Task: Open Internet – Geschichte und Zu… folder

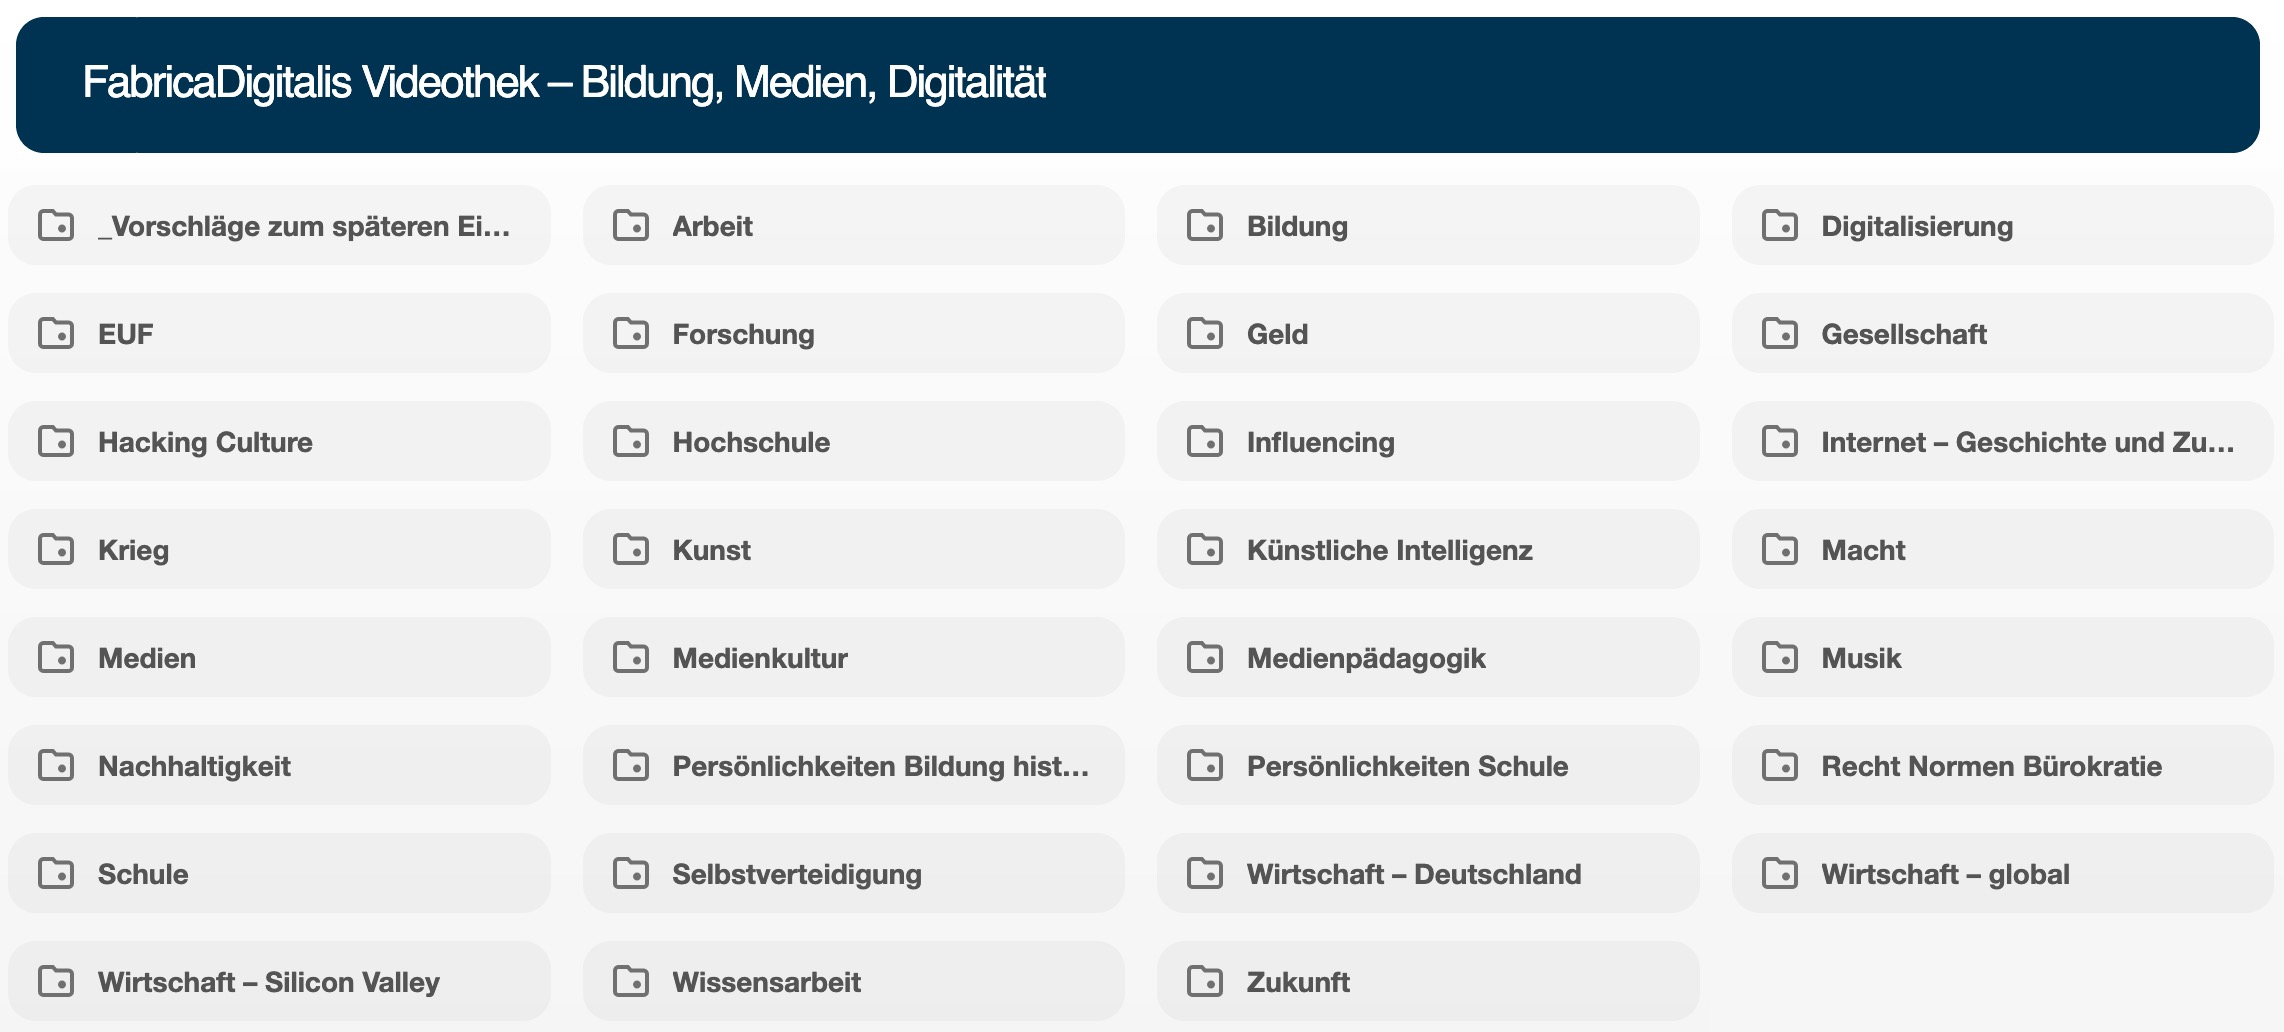Action: click(2027, 442)
